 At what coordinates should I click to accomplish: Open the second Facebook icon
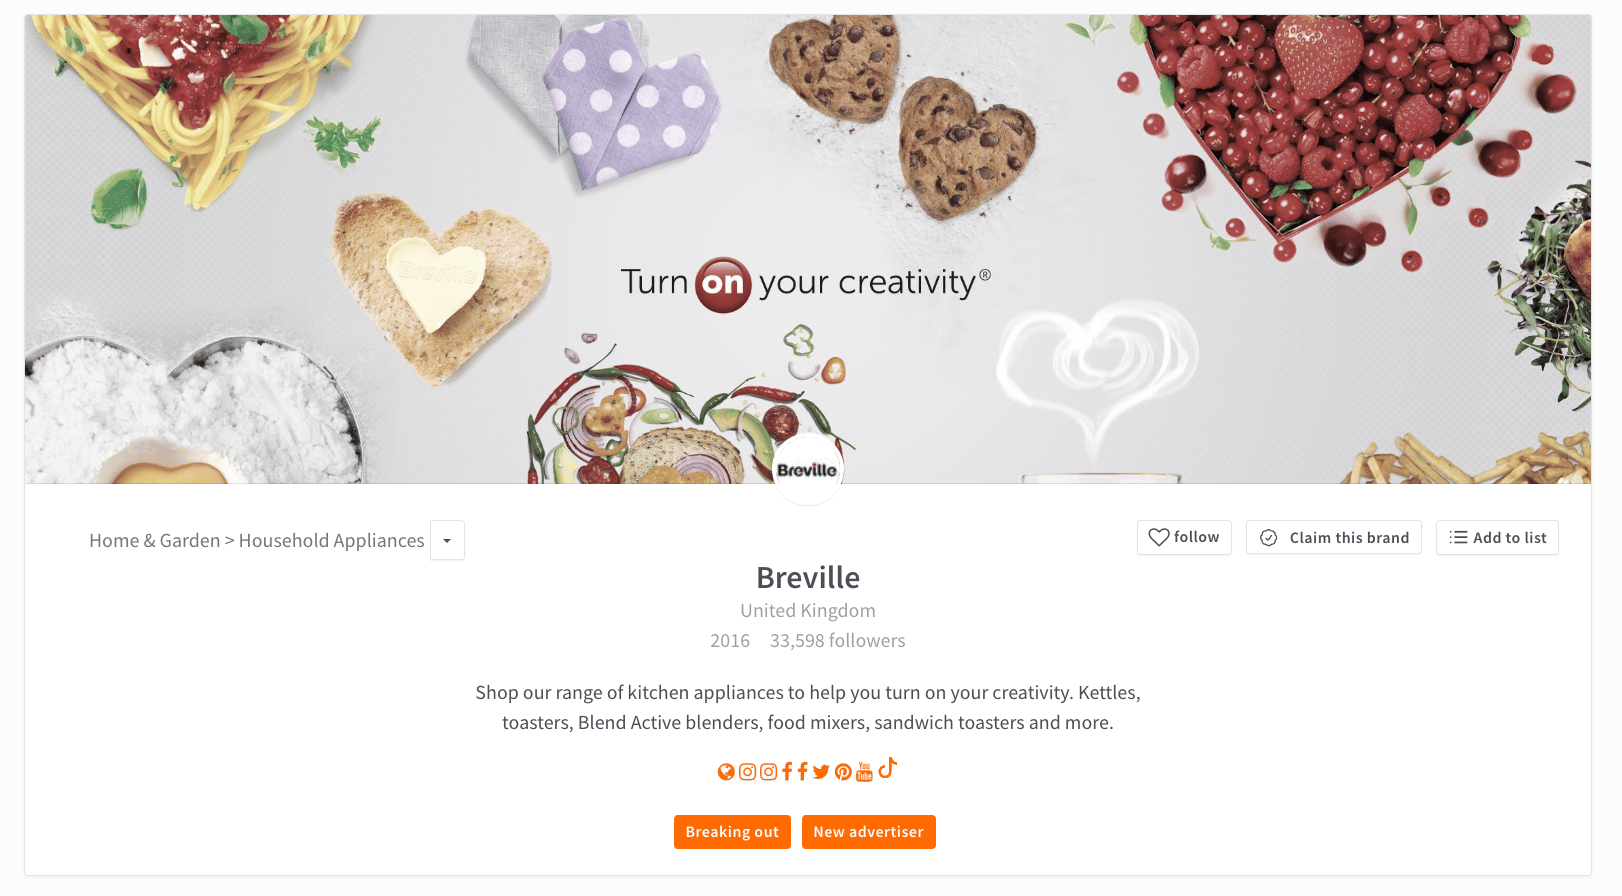[802, 771]
